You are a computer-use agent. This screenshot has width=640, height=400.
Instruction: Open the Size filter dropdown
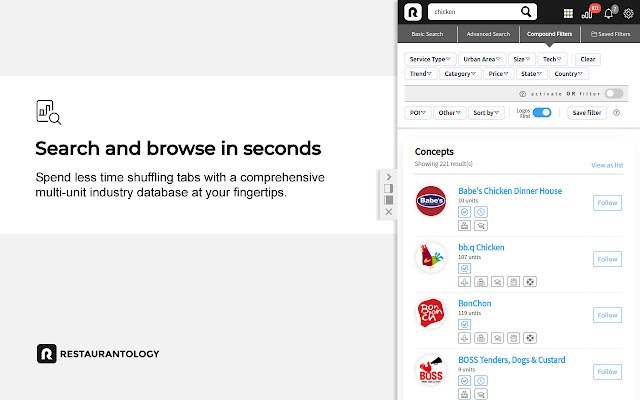(x=521, y=59)
